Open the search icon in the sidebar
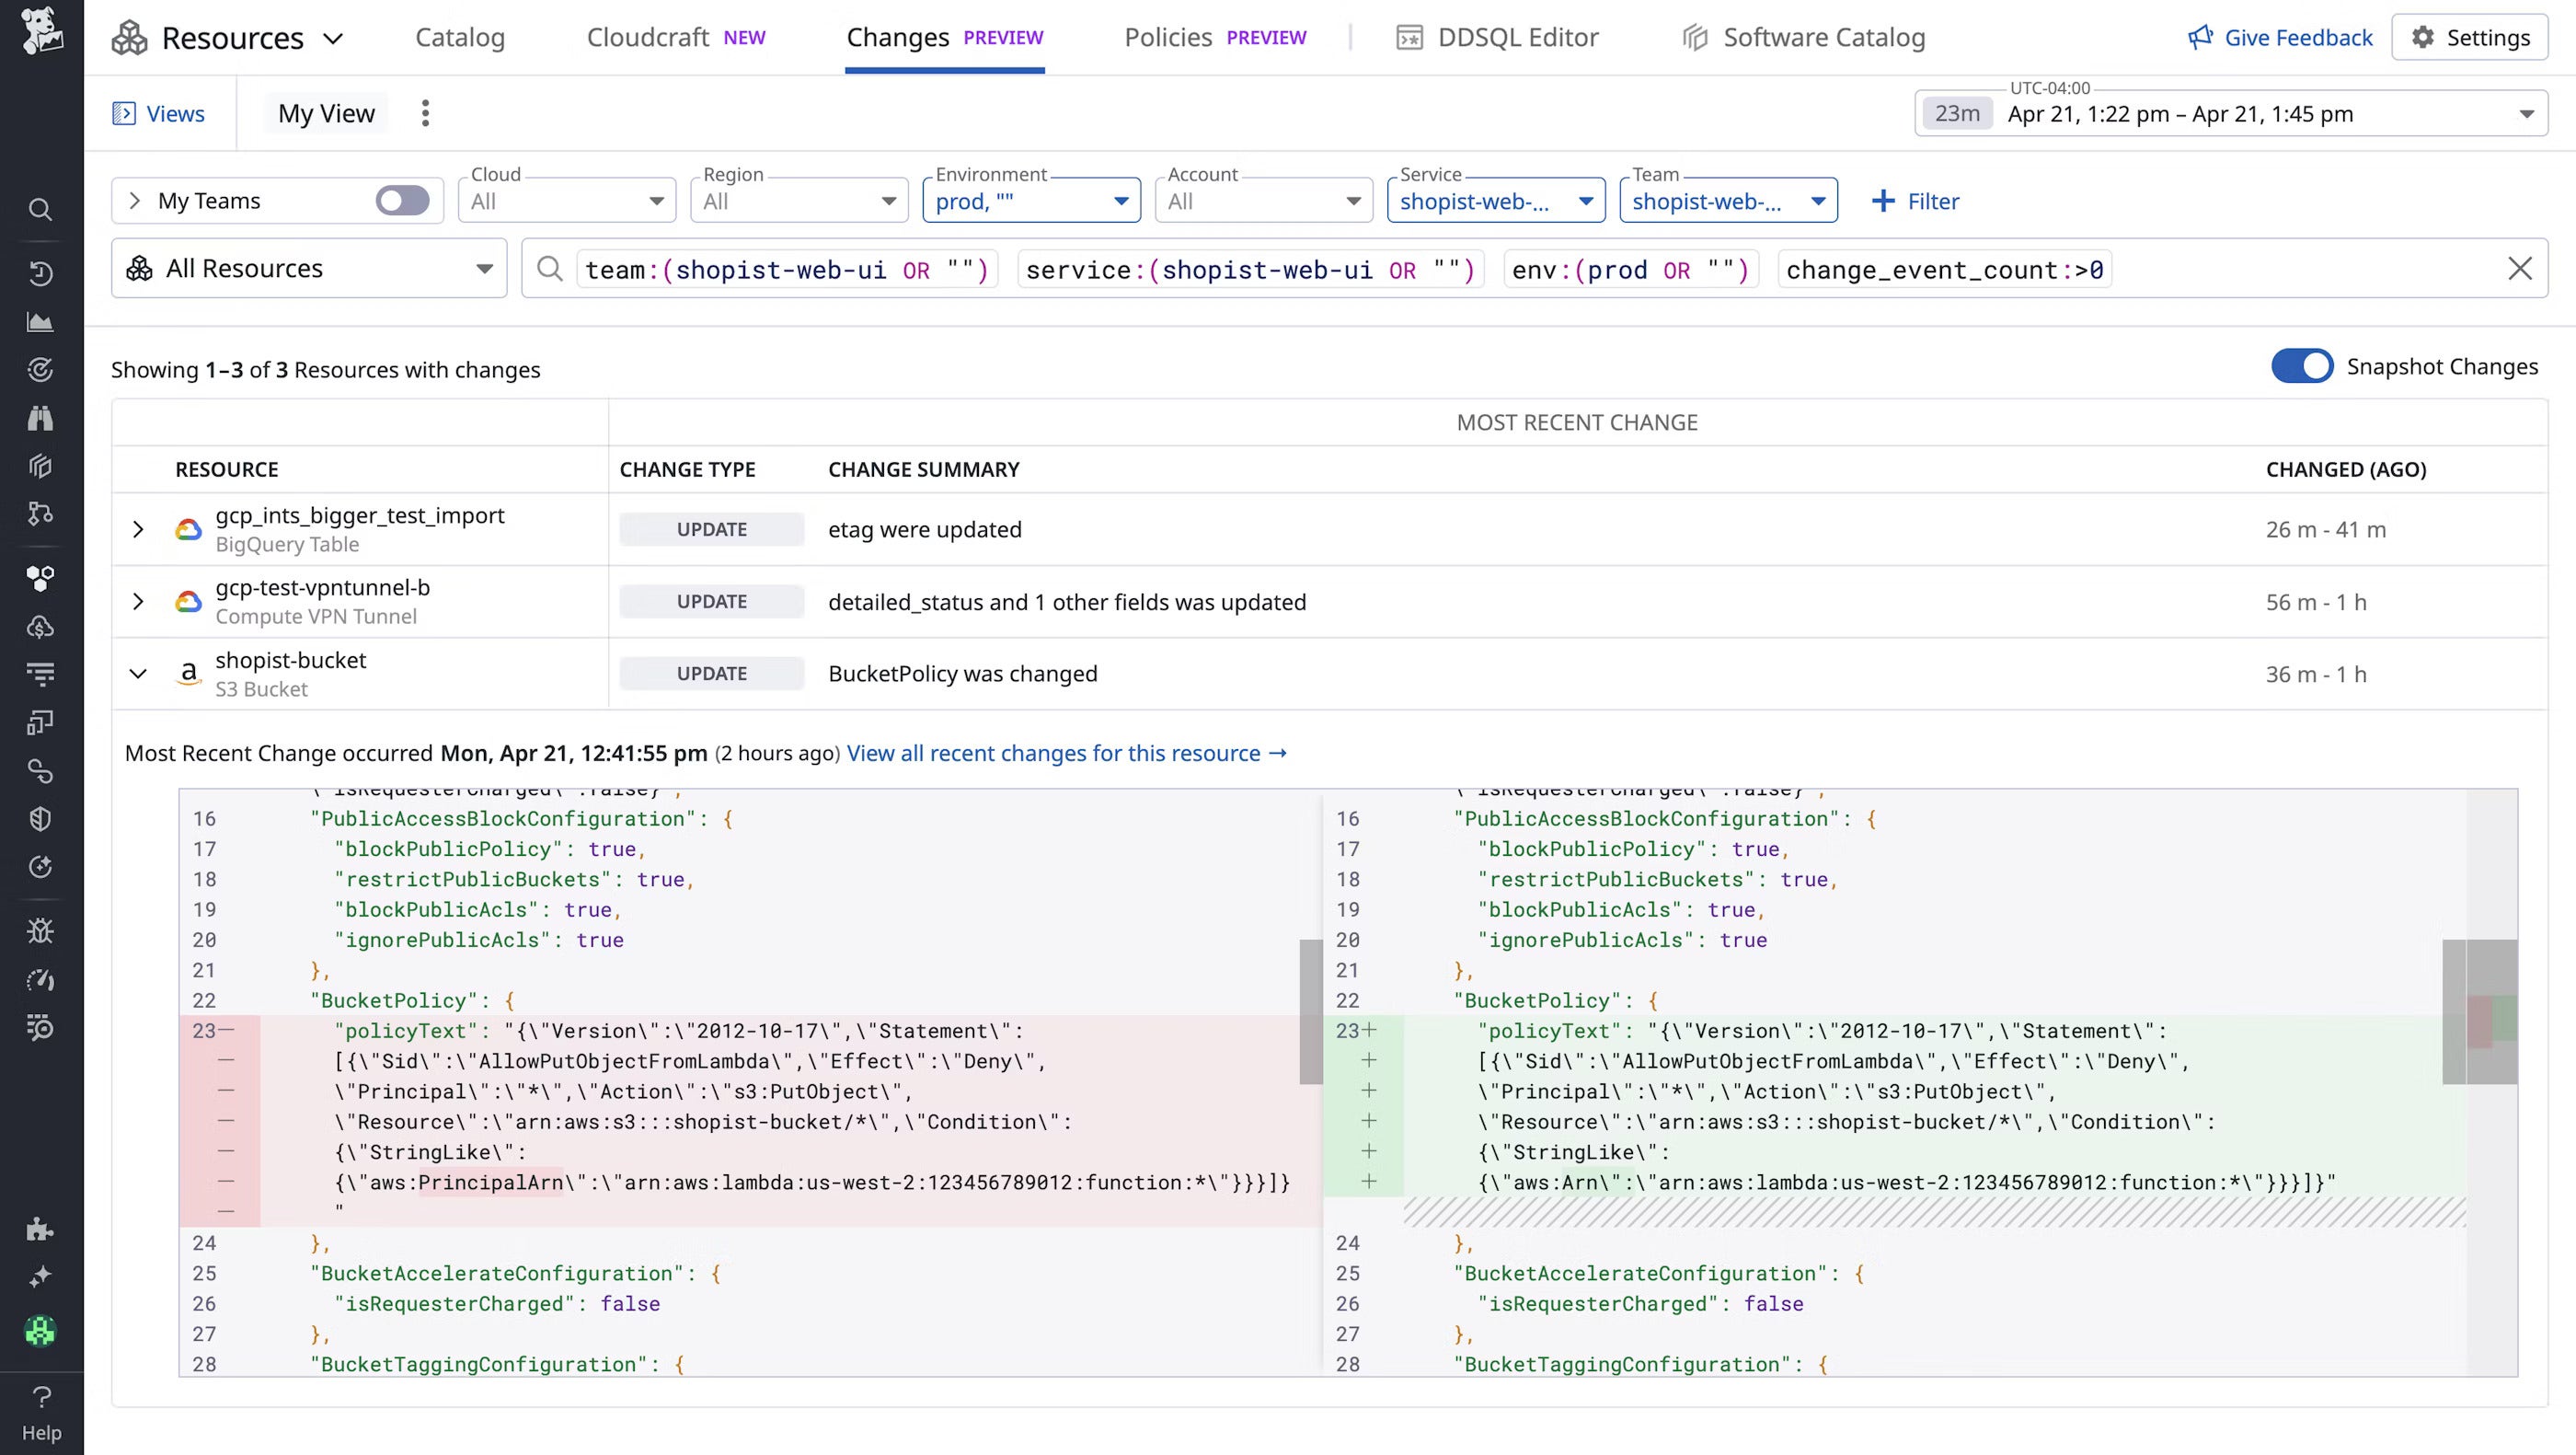Image resolution: width=2576 pixels, height=1455 pixels. 40,210
